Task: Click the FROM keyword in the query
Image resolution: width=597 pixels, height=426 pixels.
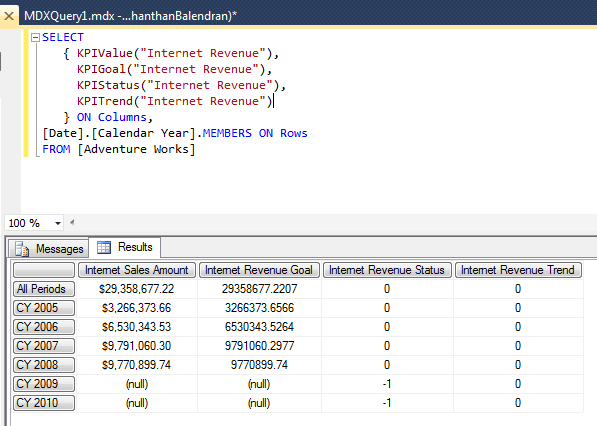Action: tap(56, 149)
